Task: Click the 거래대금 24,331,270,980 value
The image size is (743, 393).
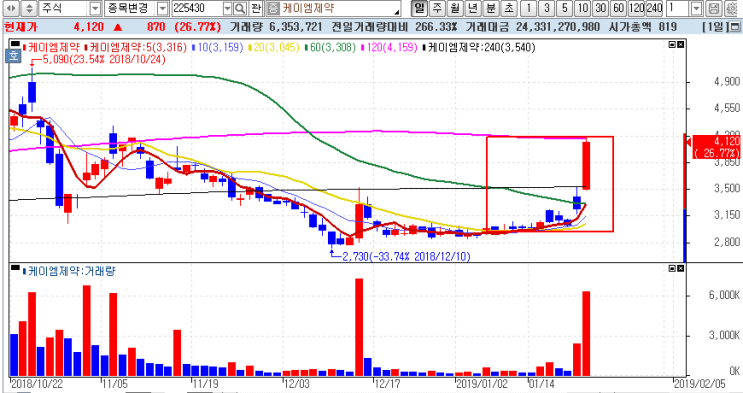Action: [x=558, y=27]
